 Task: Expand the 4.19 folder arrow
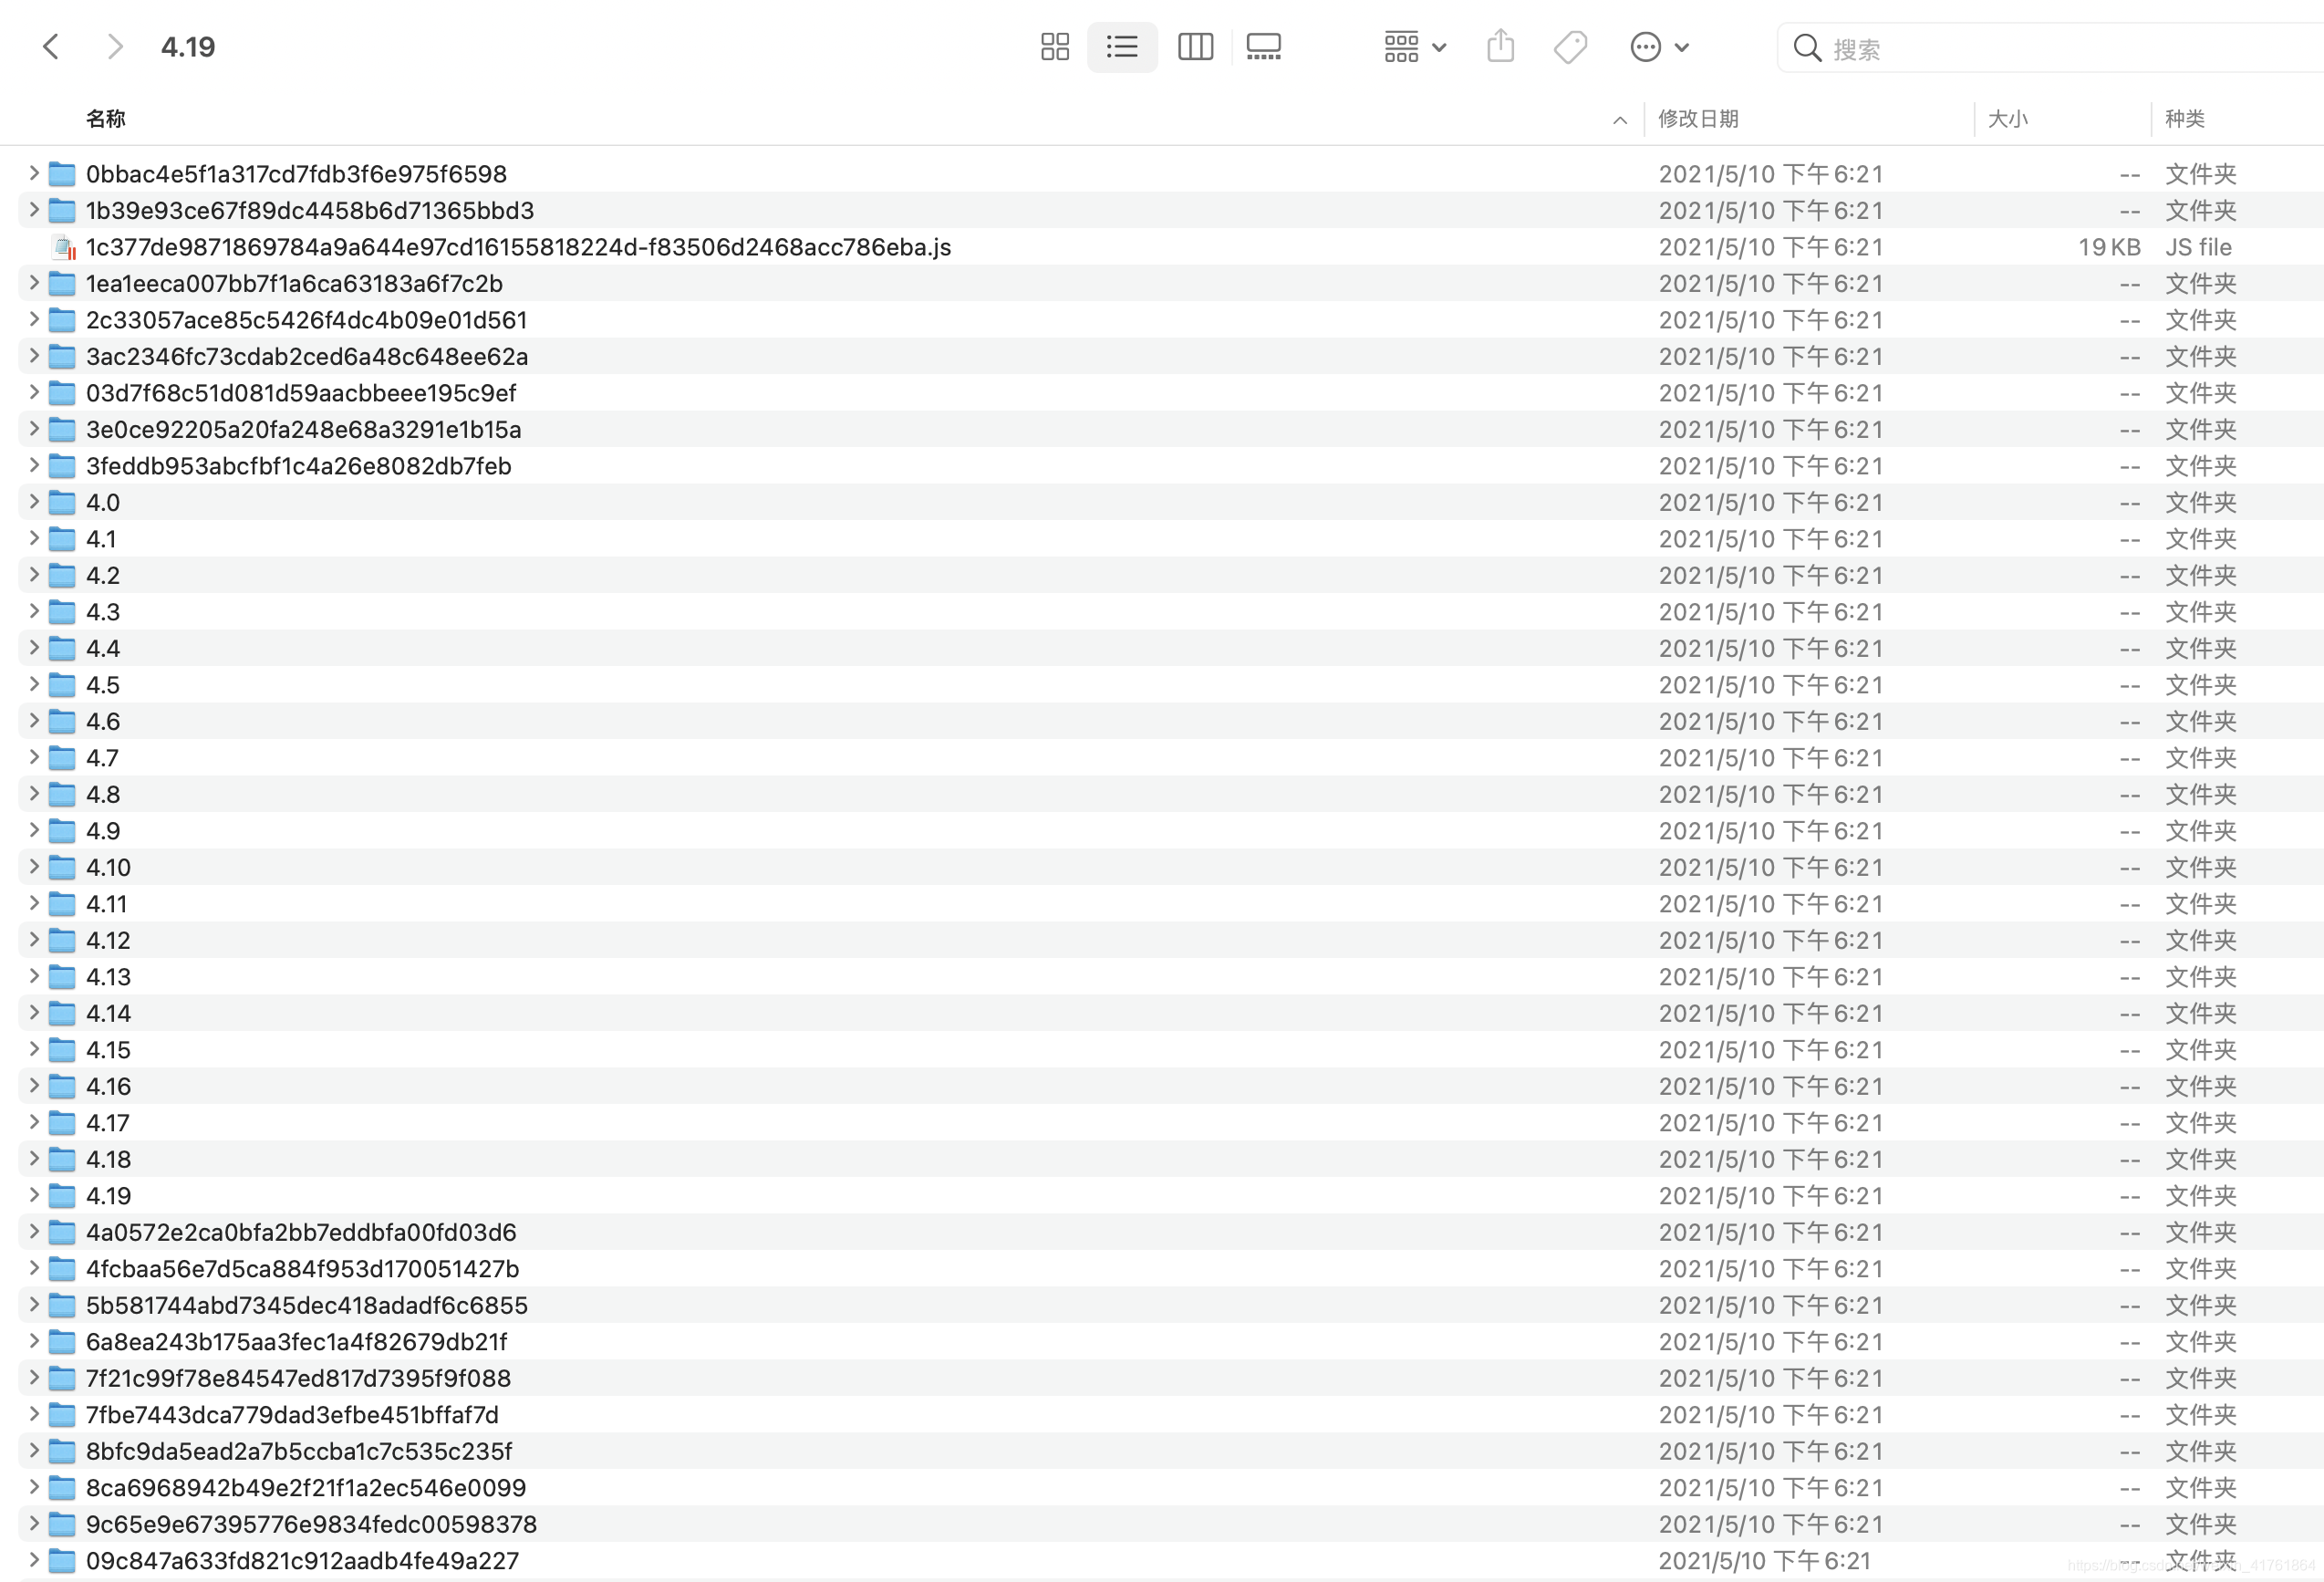tap(34, 1195)
